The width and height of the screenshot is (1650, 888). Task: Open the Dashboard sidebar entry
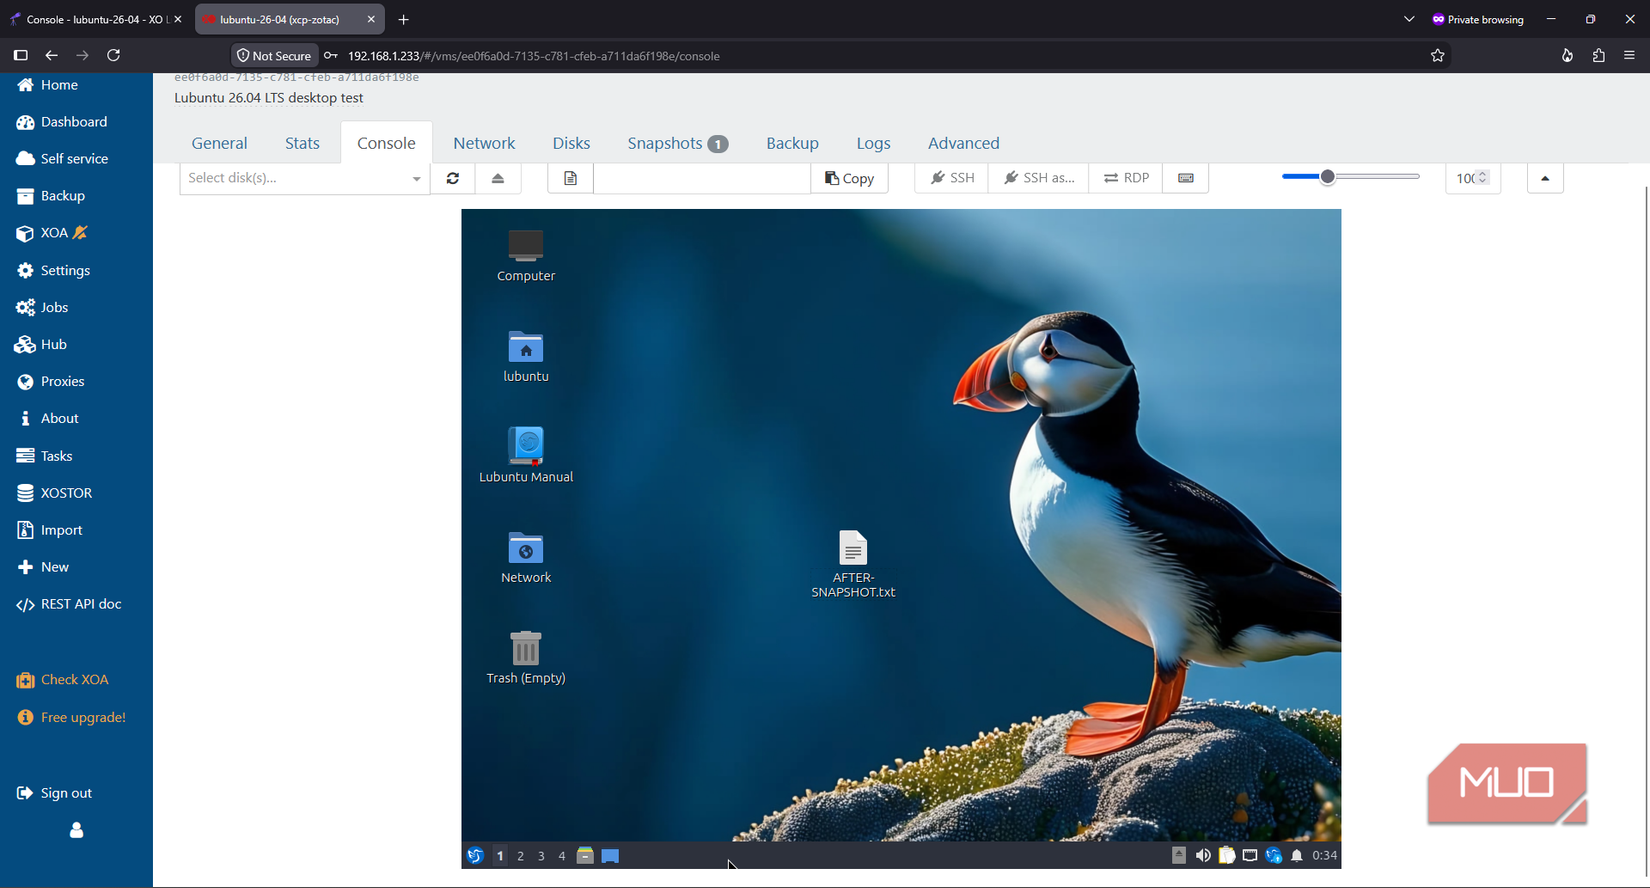point(62,122)
